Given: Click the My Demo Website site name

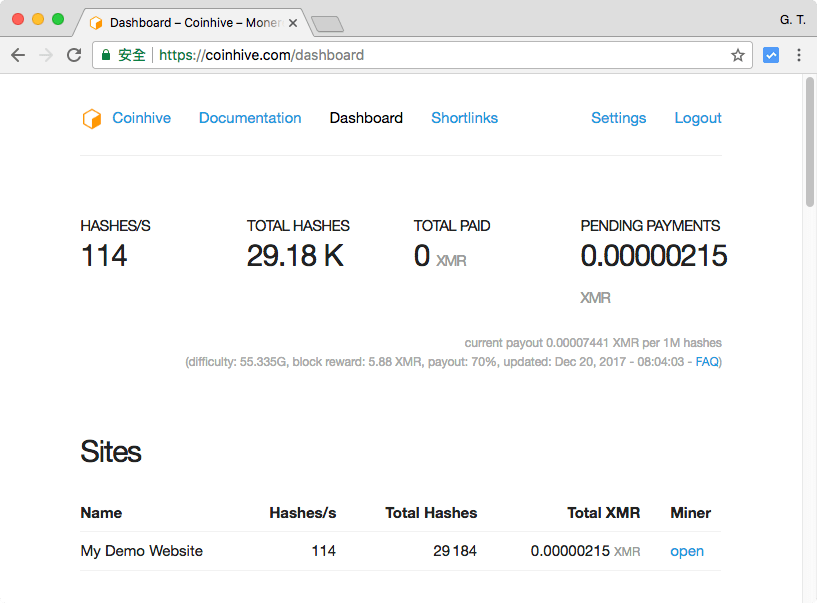Looking at the screenshot, I should point(141,551).
